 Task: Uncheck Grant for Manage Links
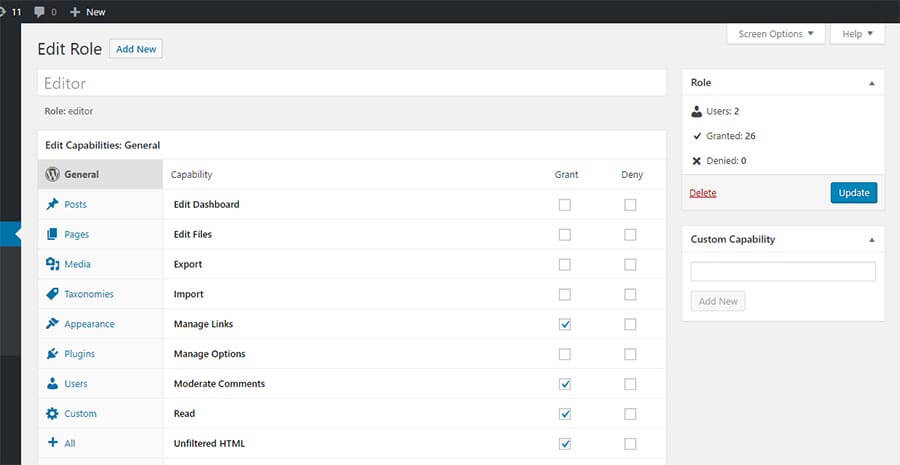click(565, 324)
